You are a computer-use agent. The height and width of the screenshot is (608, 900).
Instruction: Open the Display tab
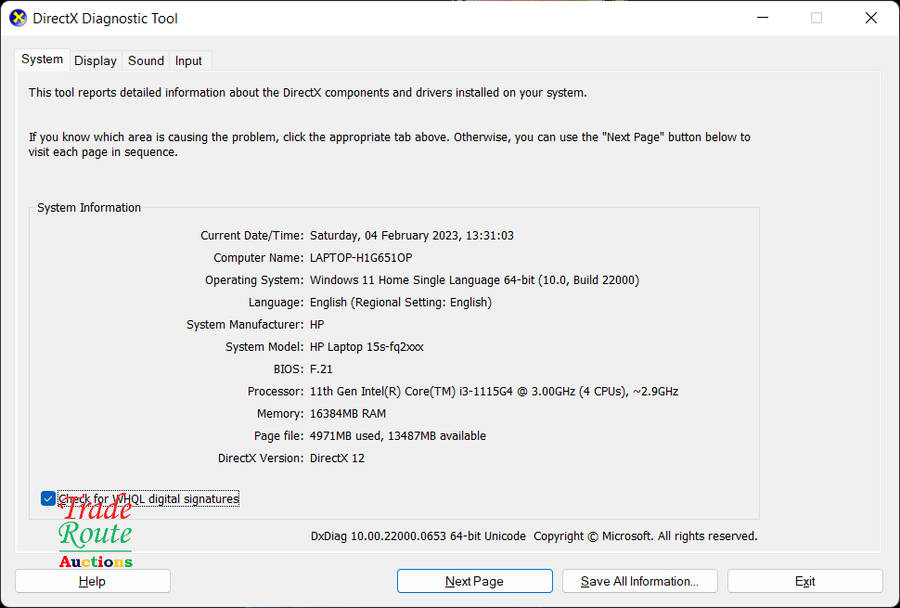[95, 61]
